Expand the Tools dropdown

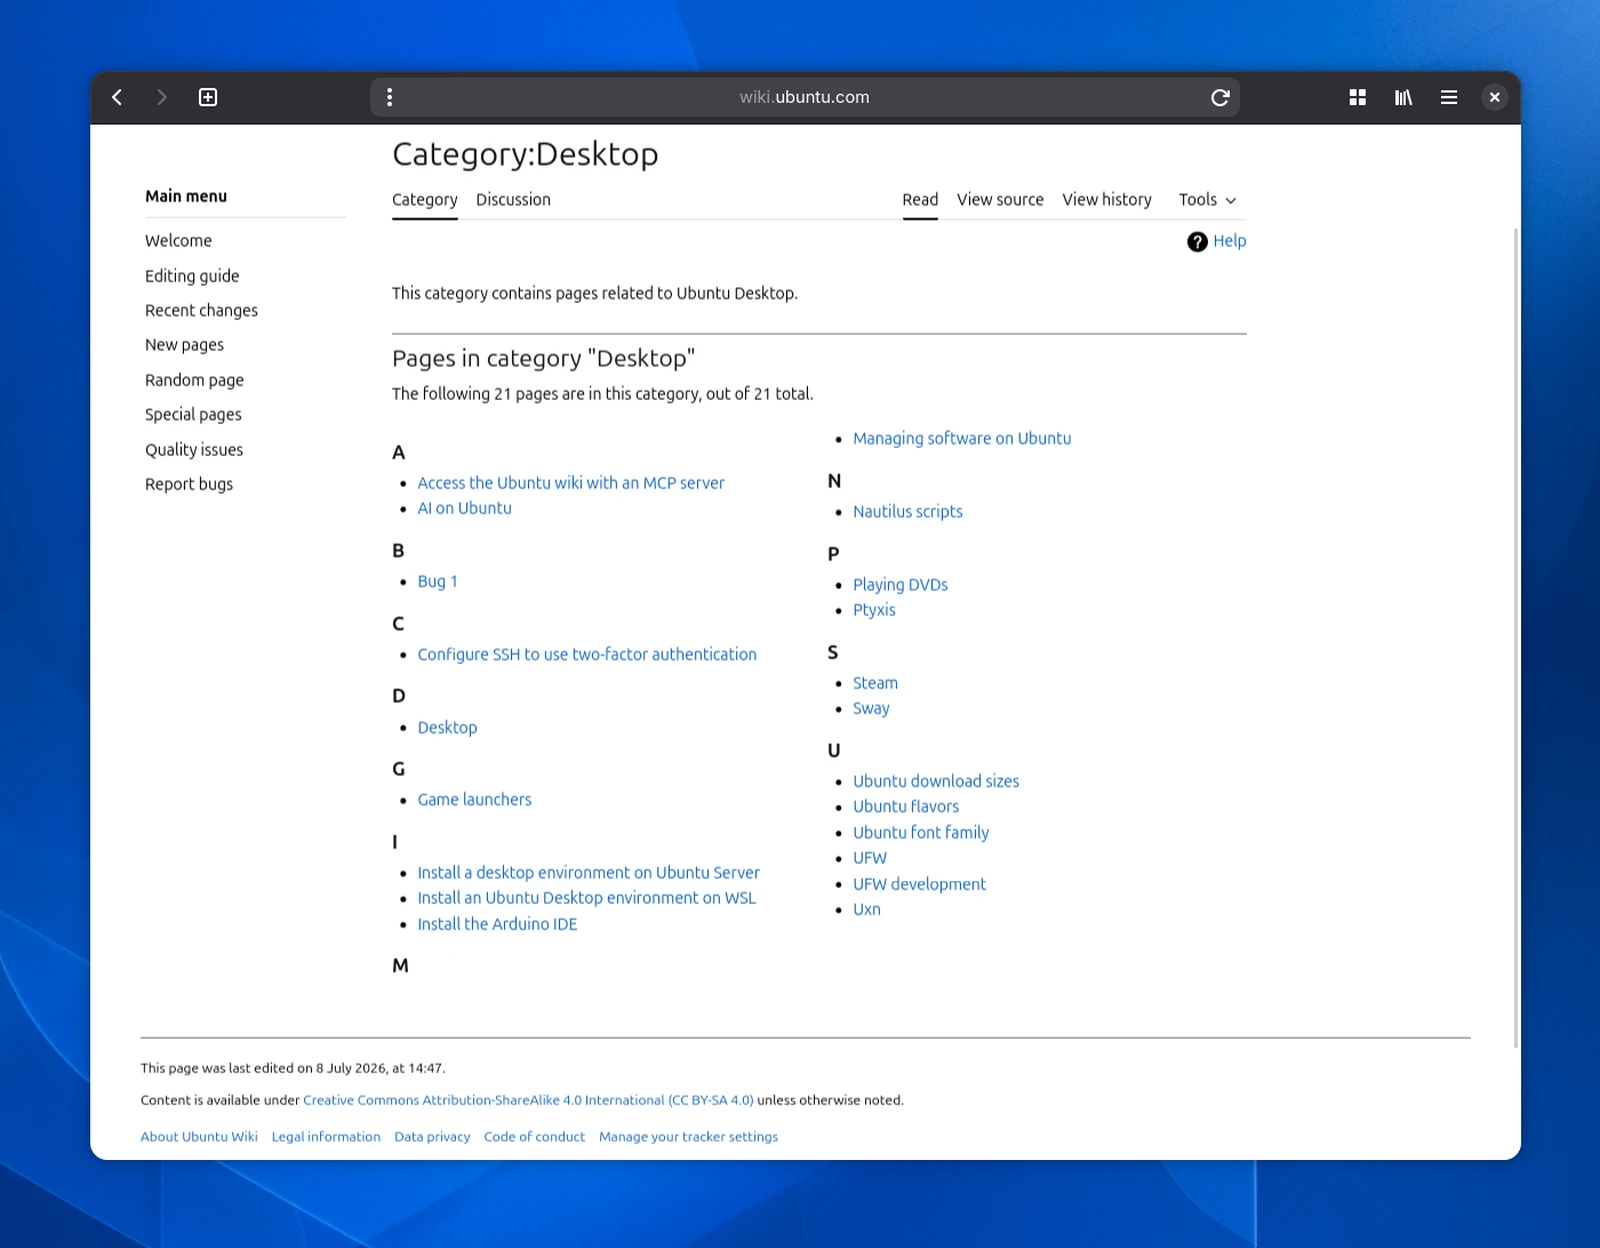[x=1207, y=200]
